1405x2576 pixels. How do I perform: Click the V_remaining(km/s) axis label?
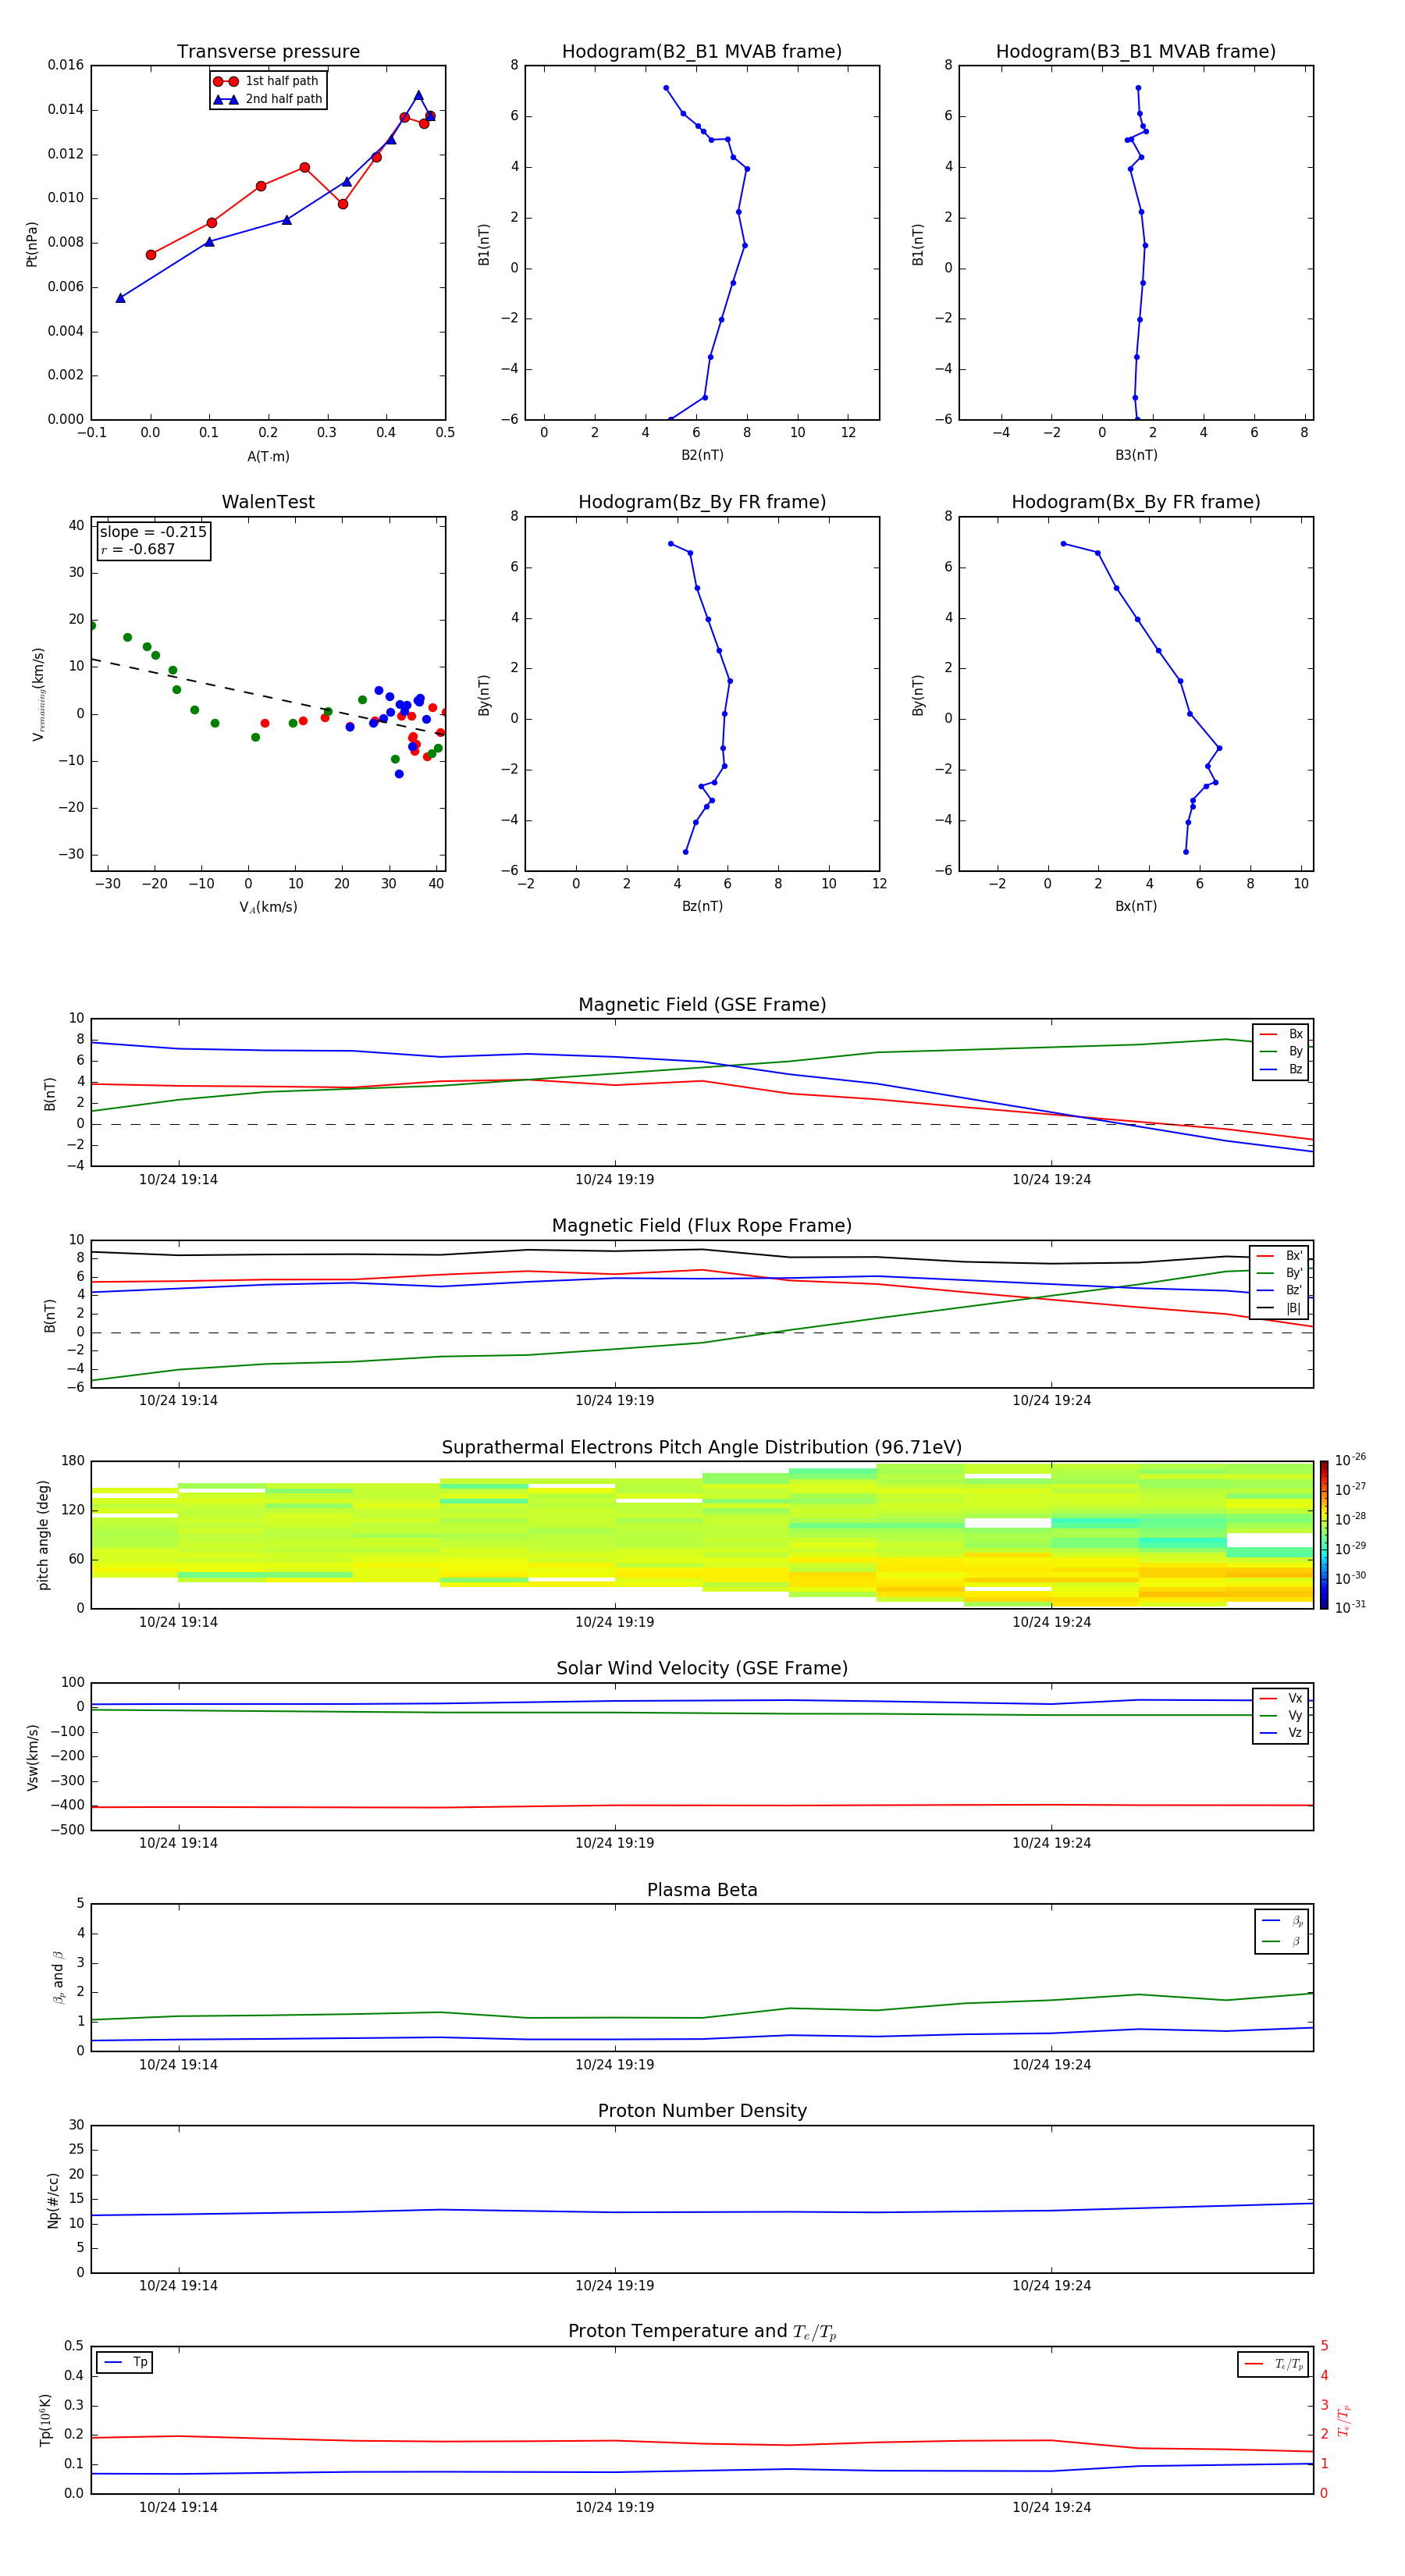click(38, 694)
